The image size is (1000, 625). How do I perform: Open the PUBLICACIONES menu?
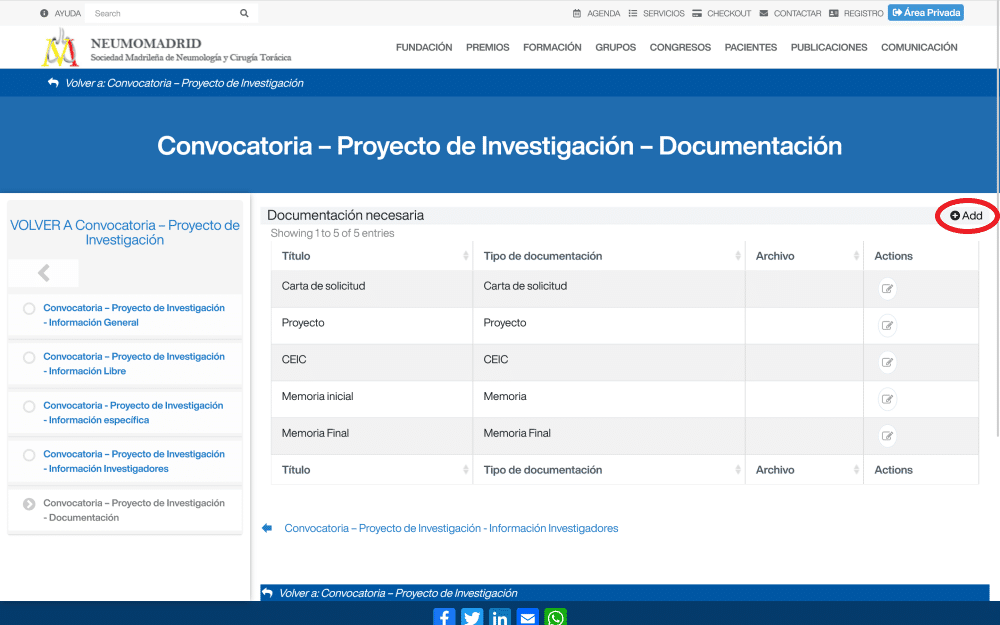(829, 47)
